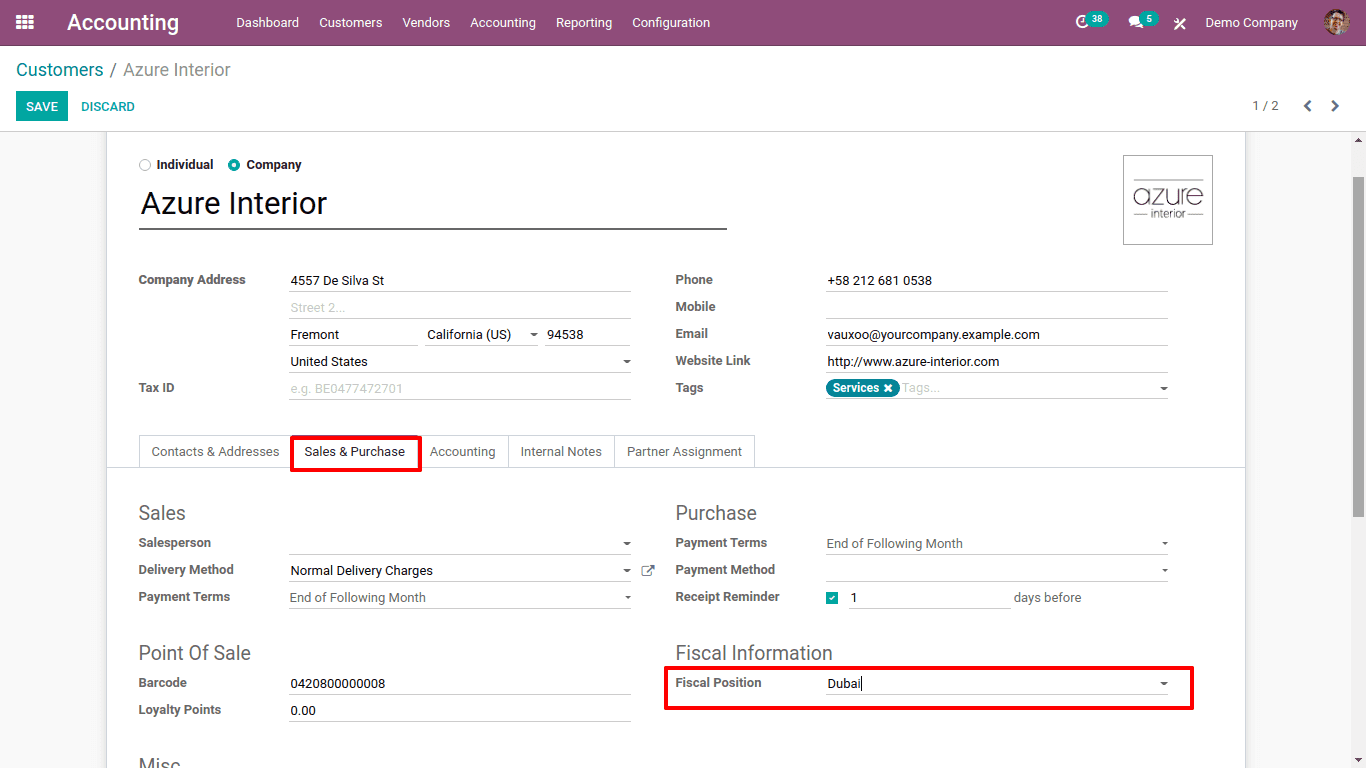Viewport: 1366px width, 768px height.
Task: Open the Accounting menu item
Action: coord(503,22)
